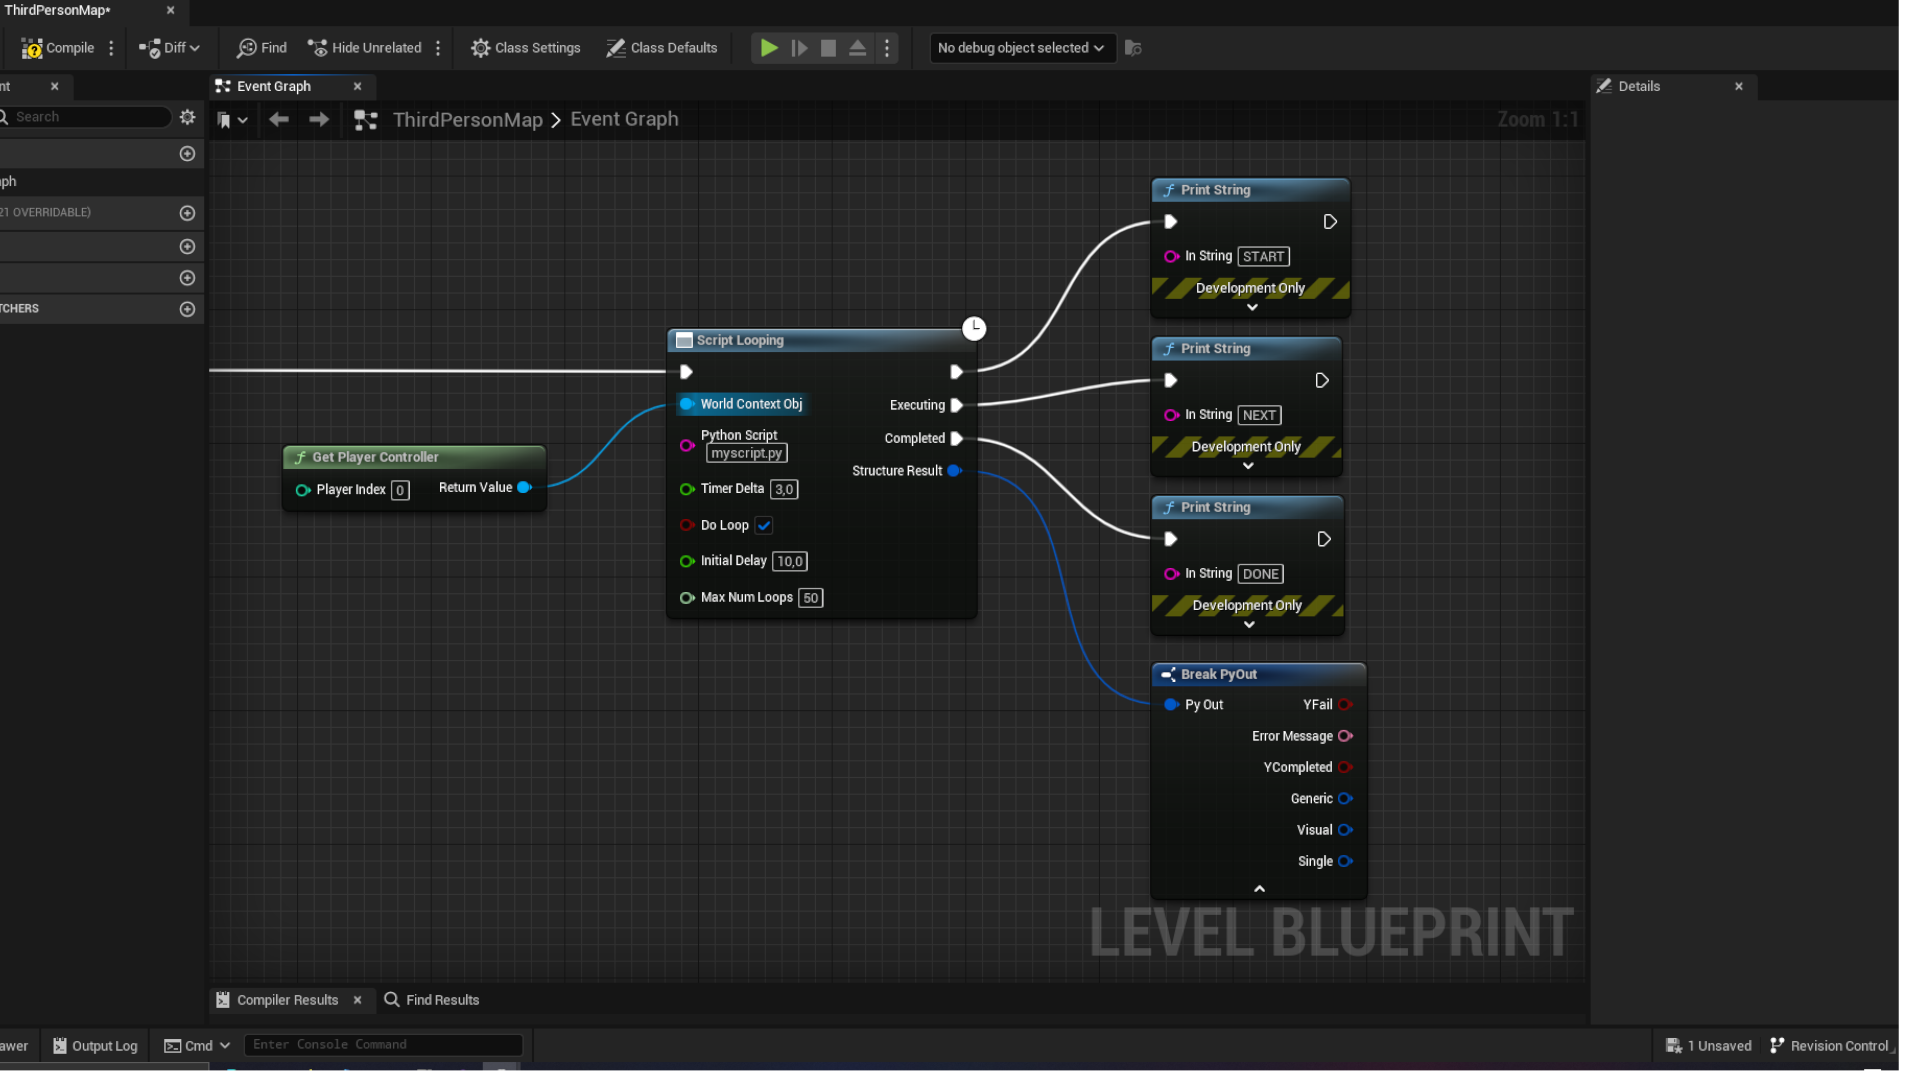Click the Stop simulation icon
The height and width of the screenshot is (1080, 1920).
[828, 48]
